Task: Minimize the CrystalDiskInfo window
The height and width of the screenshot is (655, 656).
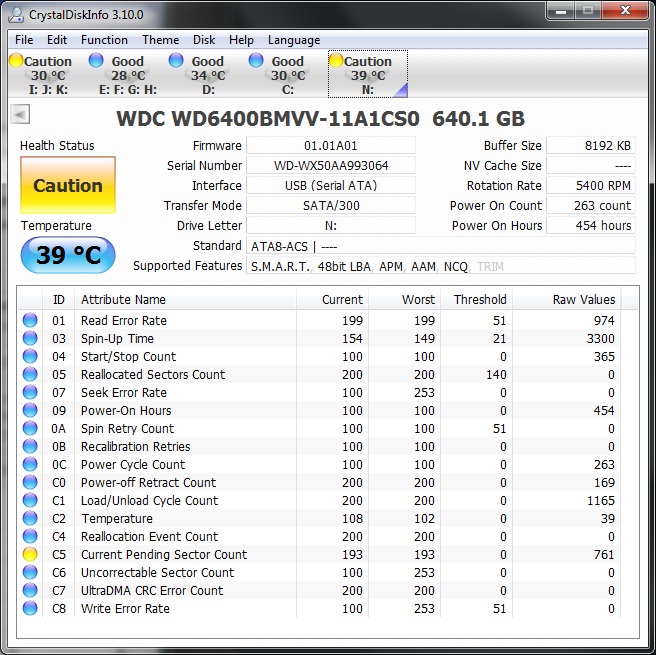Action: point(561,11)
